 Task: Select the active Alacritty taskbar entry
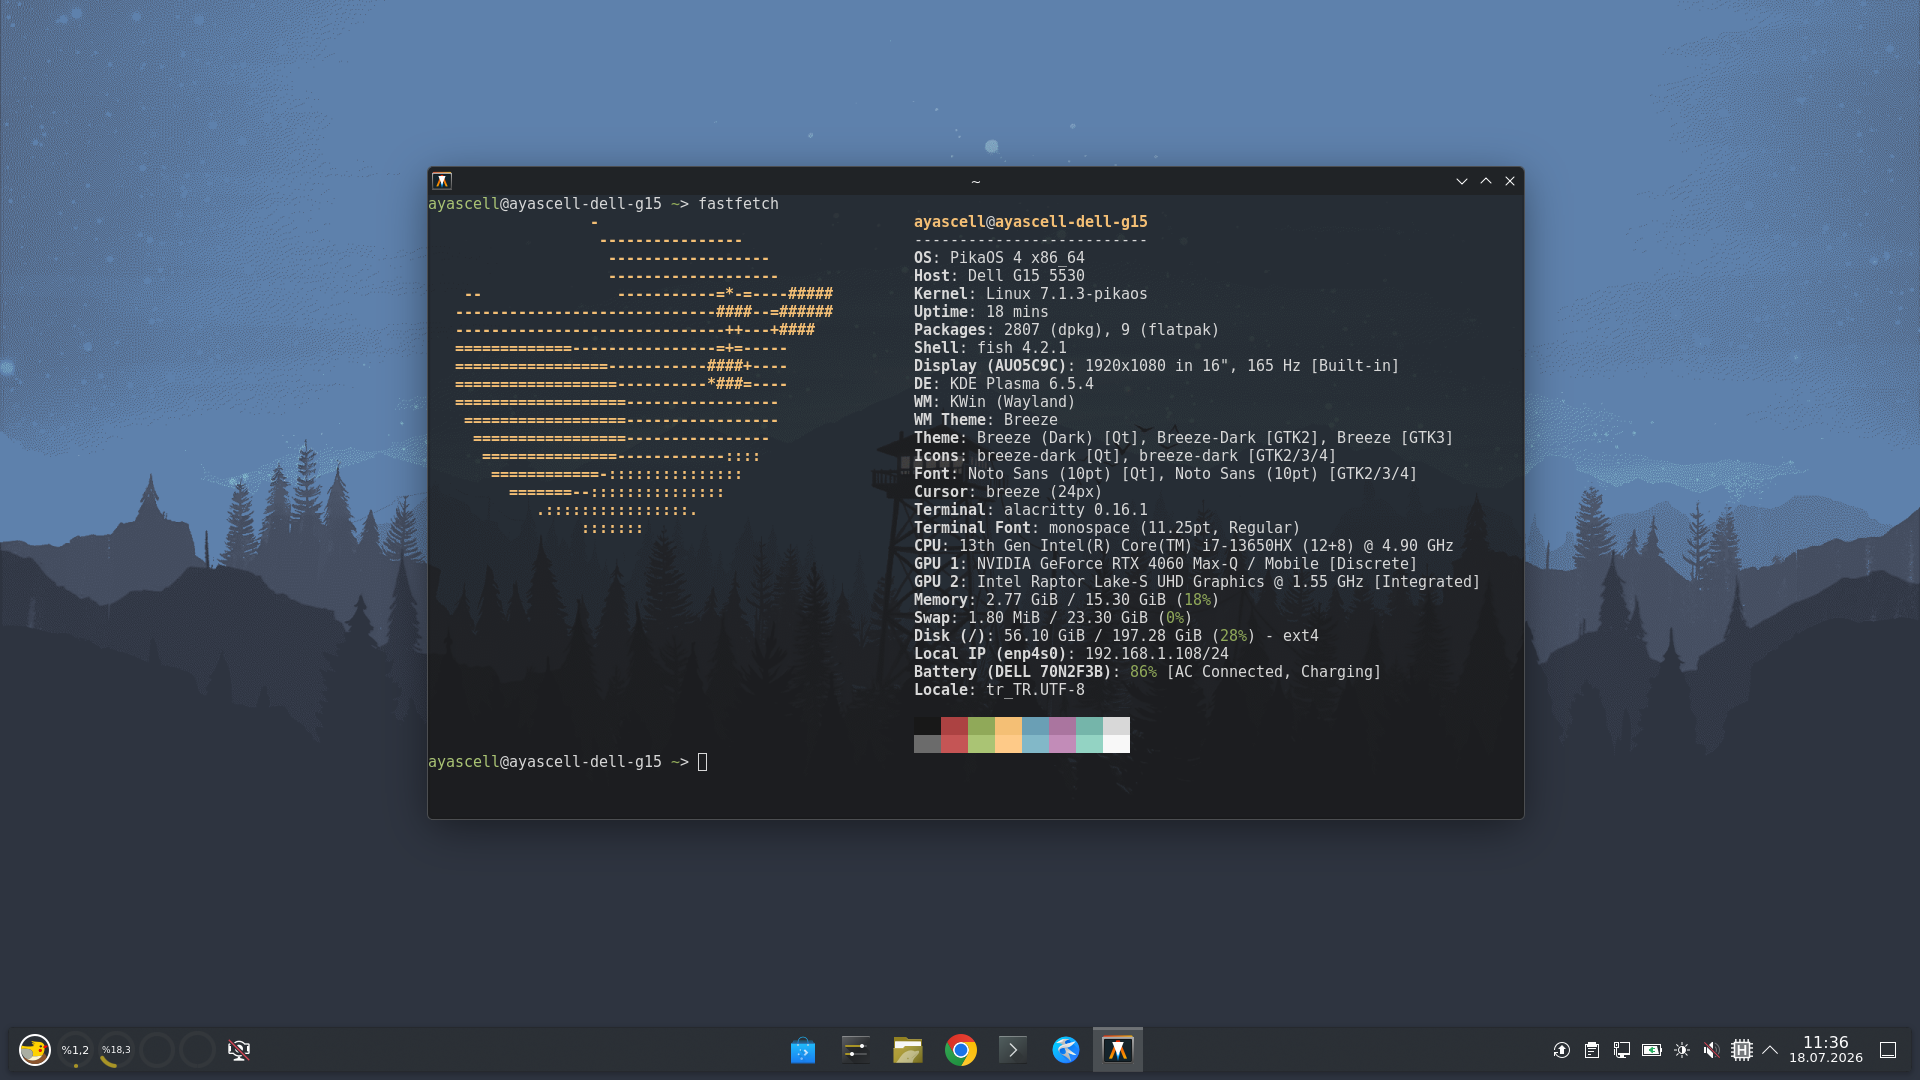point(1118,1050)
